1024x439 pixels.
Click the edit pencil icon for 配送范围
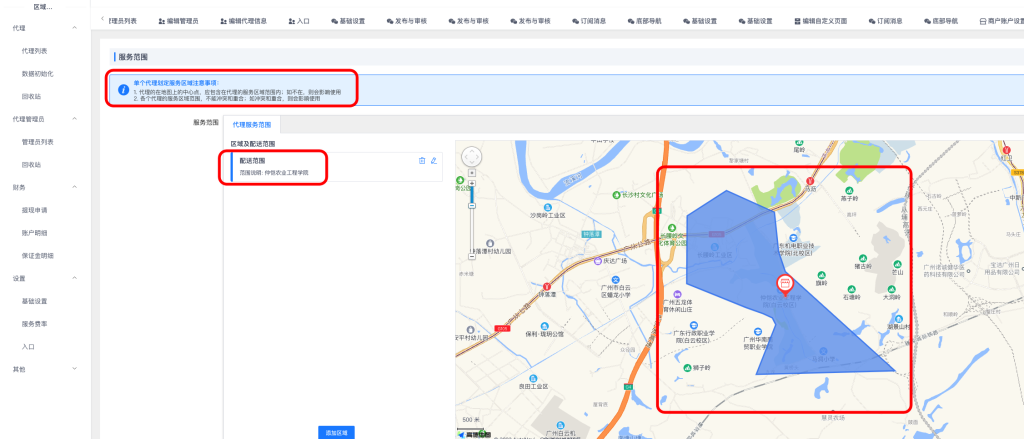[433, 160]
